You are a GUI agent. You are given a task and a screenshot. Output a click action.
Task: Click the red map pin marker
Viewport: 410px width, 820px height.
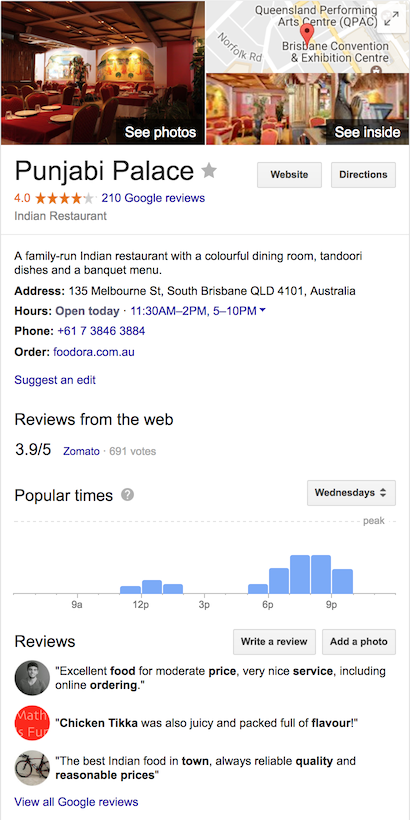pos(308,35)
